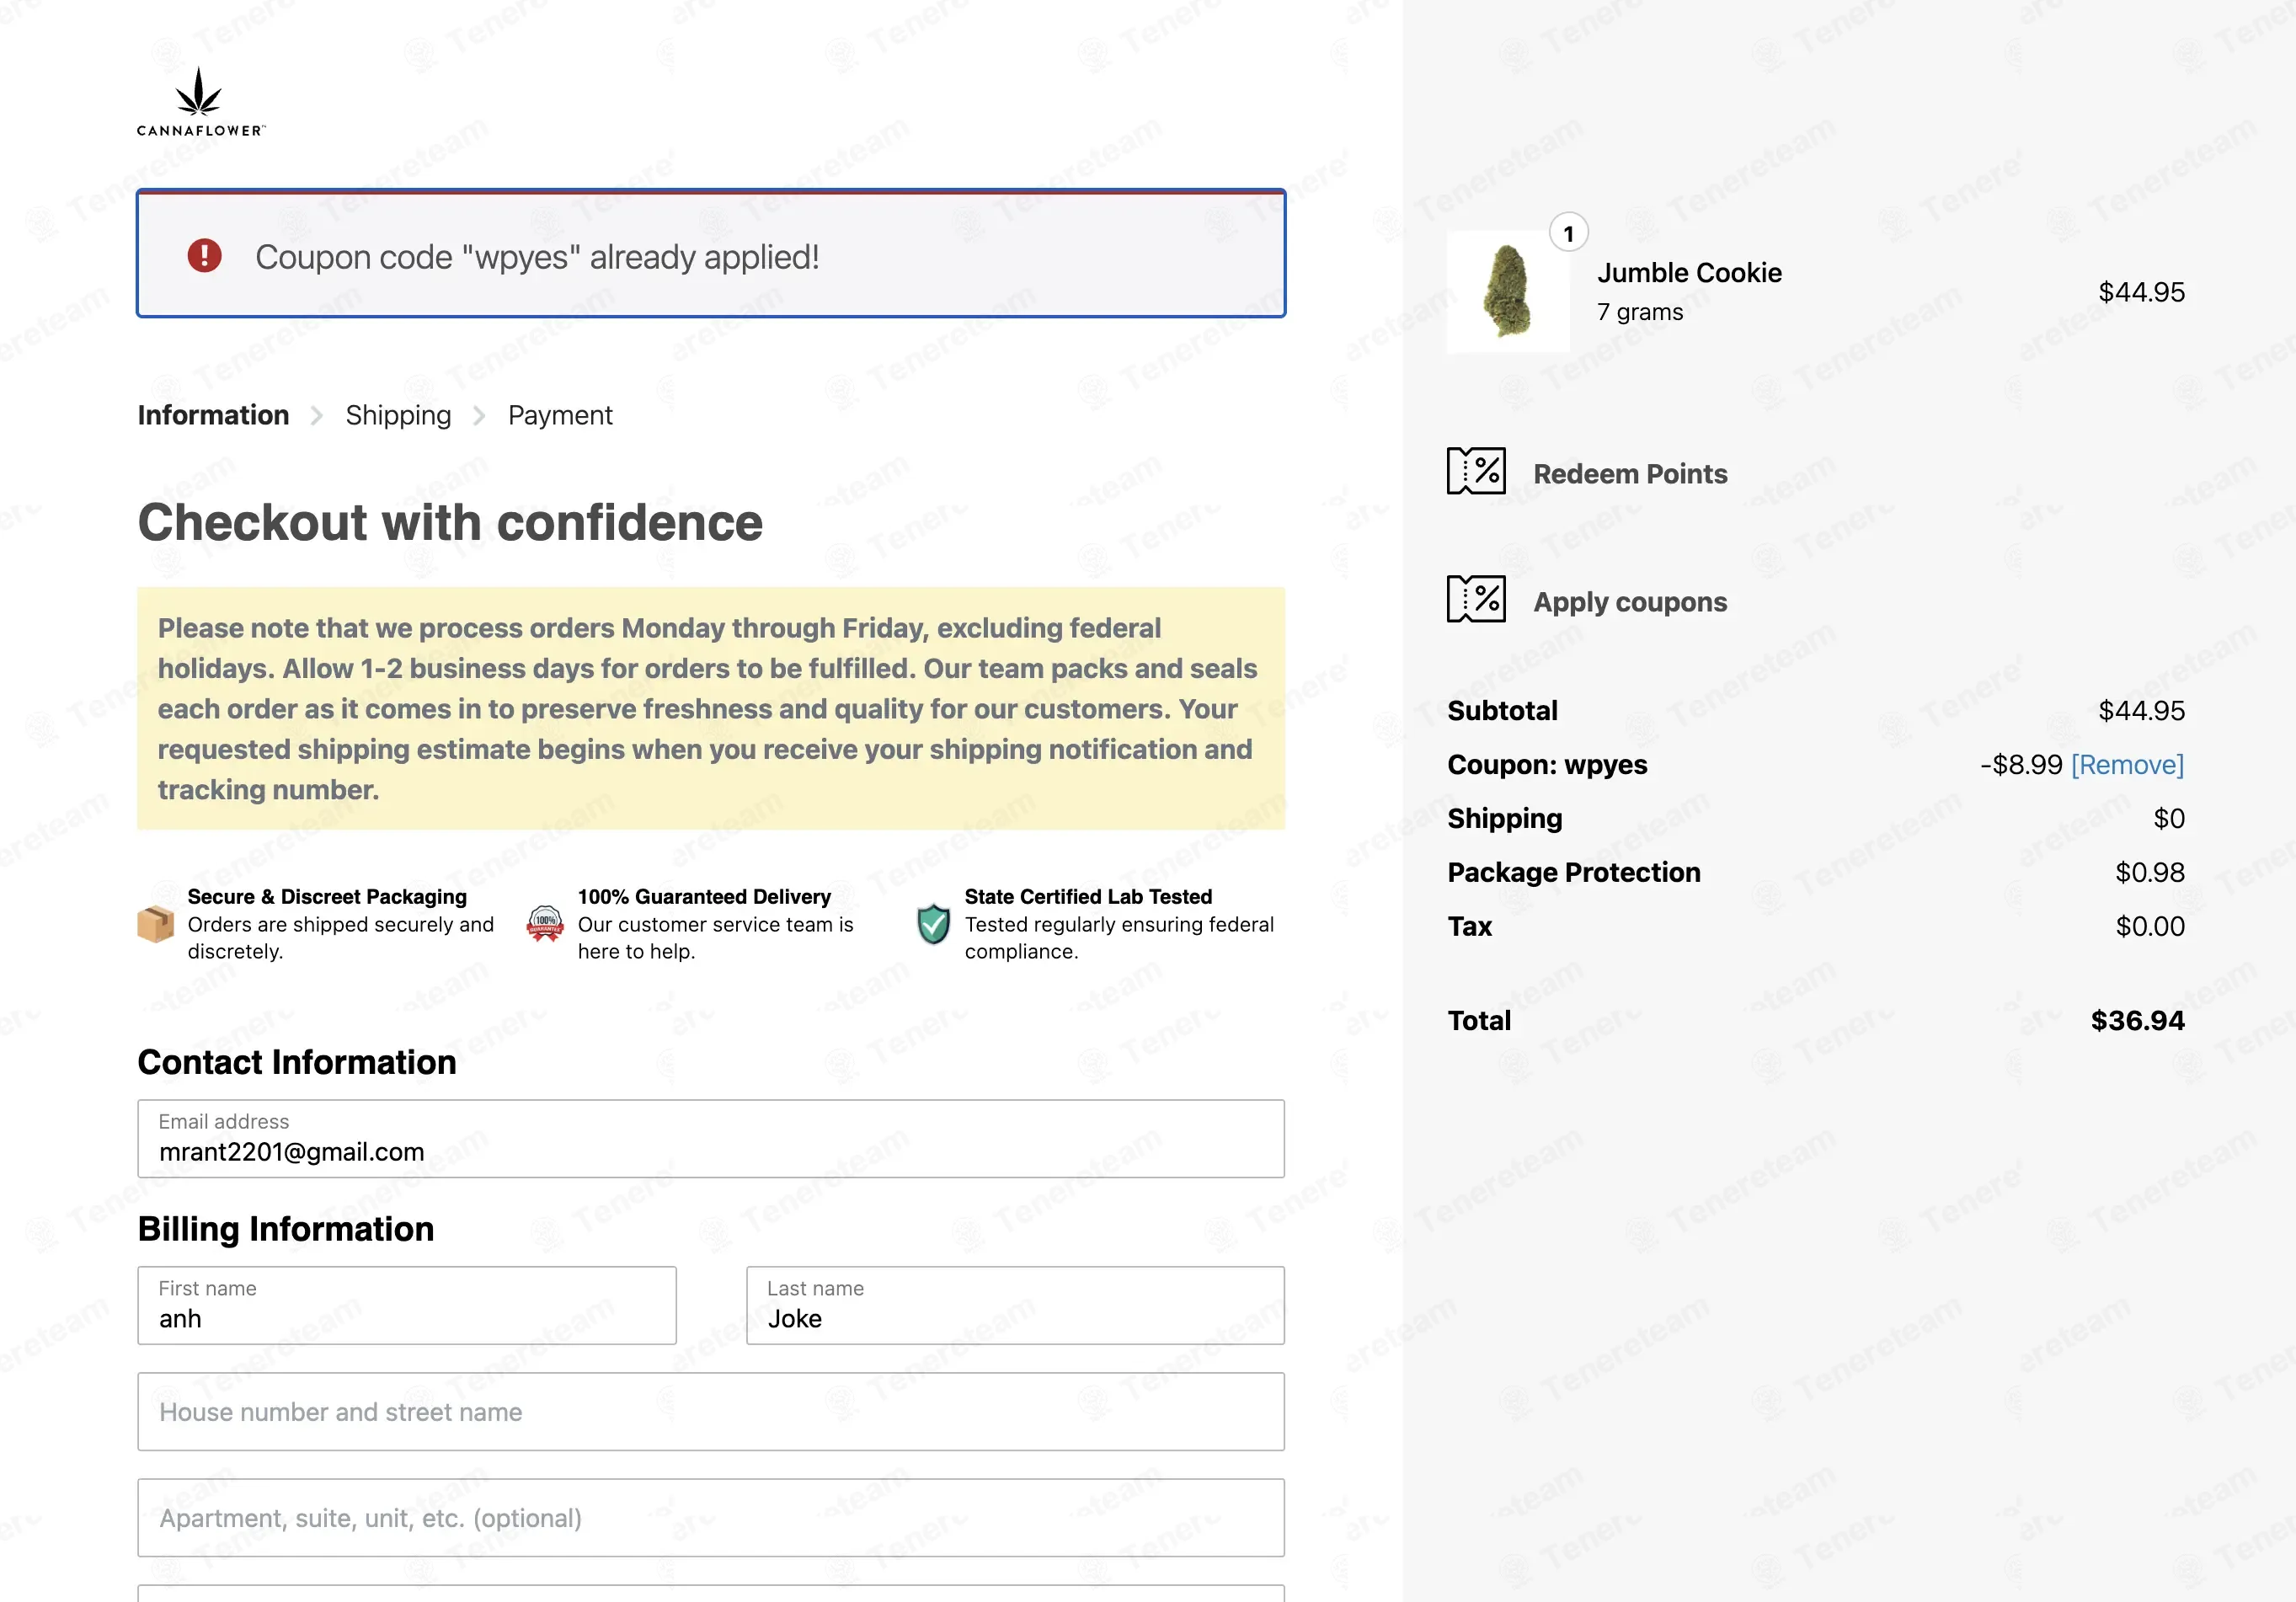The width and height of the screenshot is (2296, 1602).
Task: Click the Shipping $0 value
Action: pyautogui.click(x=2169, y=819)
